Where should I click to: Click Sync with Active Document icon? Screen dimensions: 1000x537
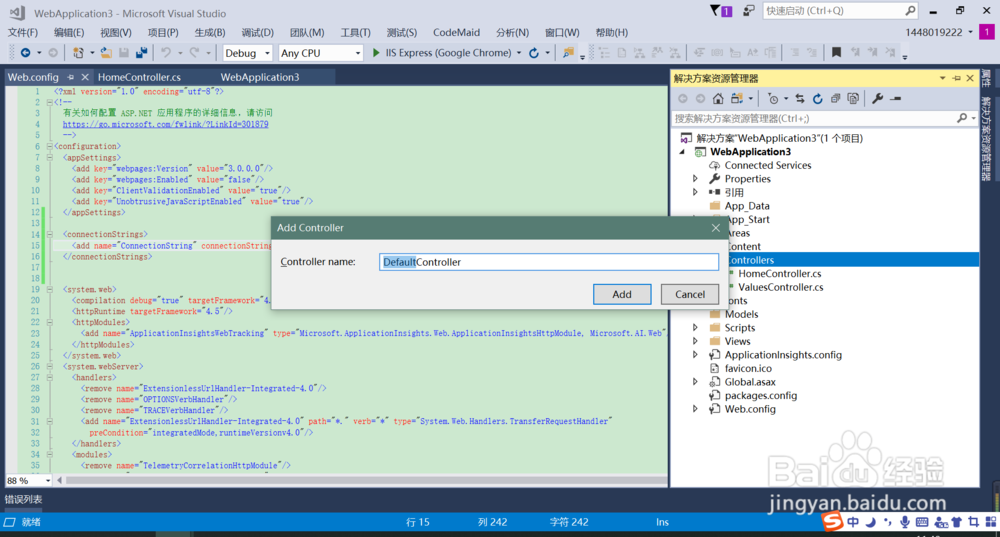coord(800,99)
